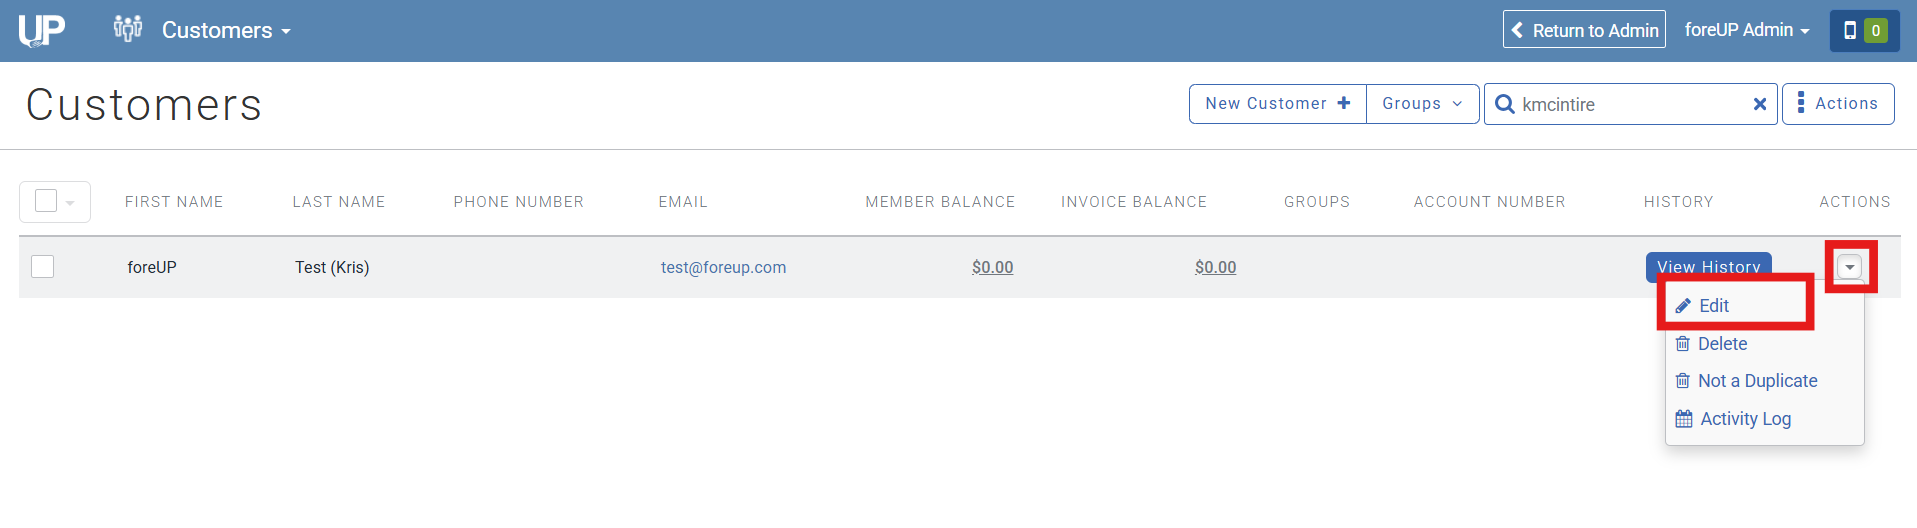Click into the kmcintire search field

pos(1630,104)
